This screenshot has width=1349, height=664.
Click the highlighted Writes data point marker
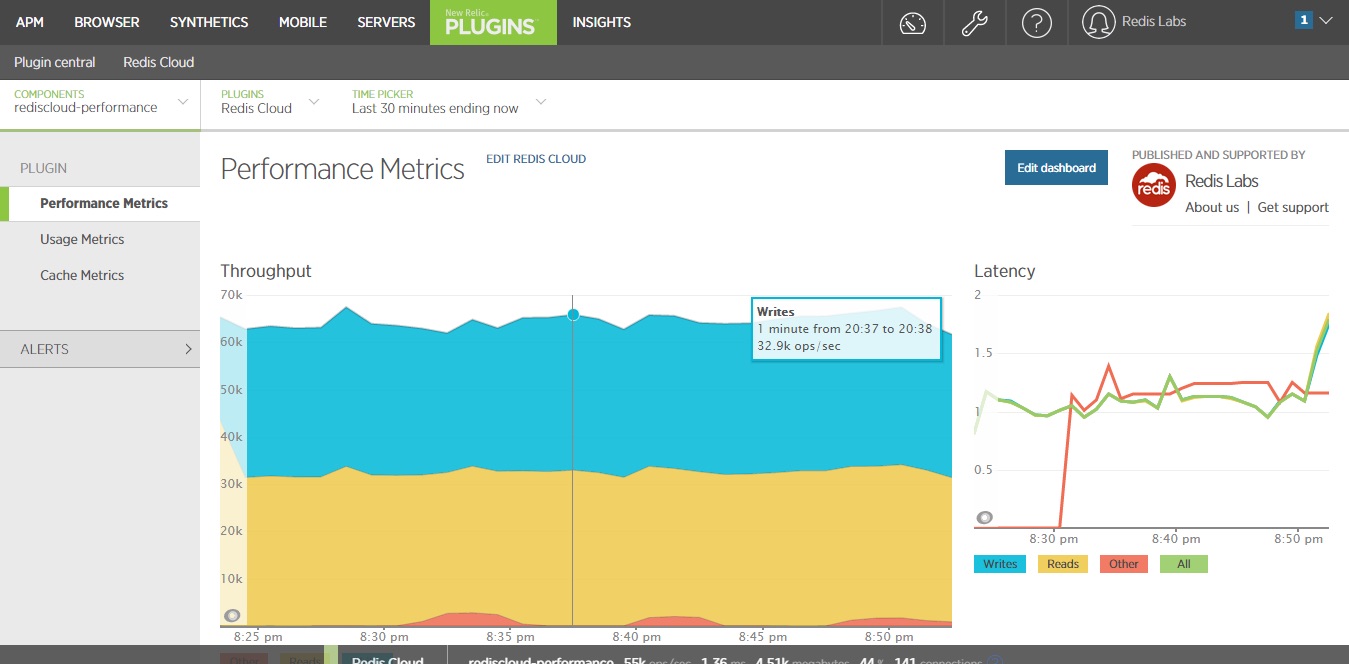(573, 314)
